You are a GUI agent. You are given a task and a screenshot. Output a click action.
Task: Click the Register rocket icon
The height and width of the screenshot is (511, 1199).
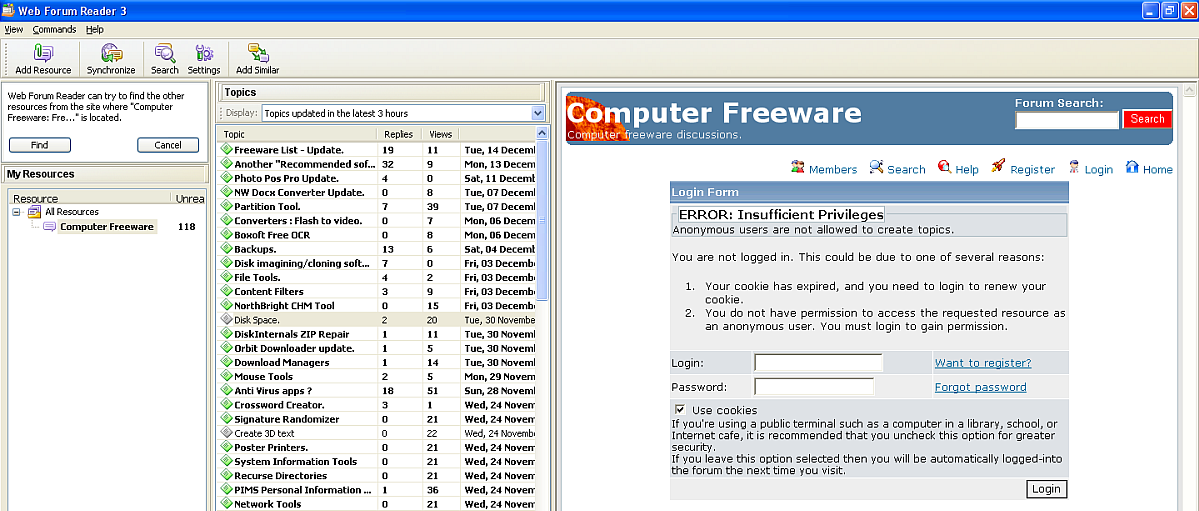[998, 167]
